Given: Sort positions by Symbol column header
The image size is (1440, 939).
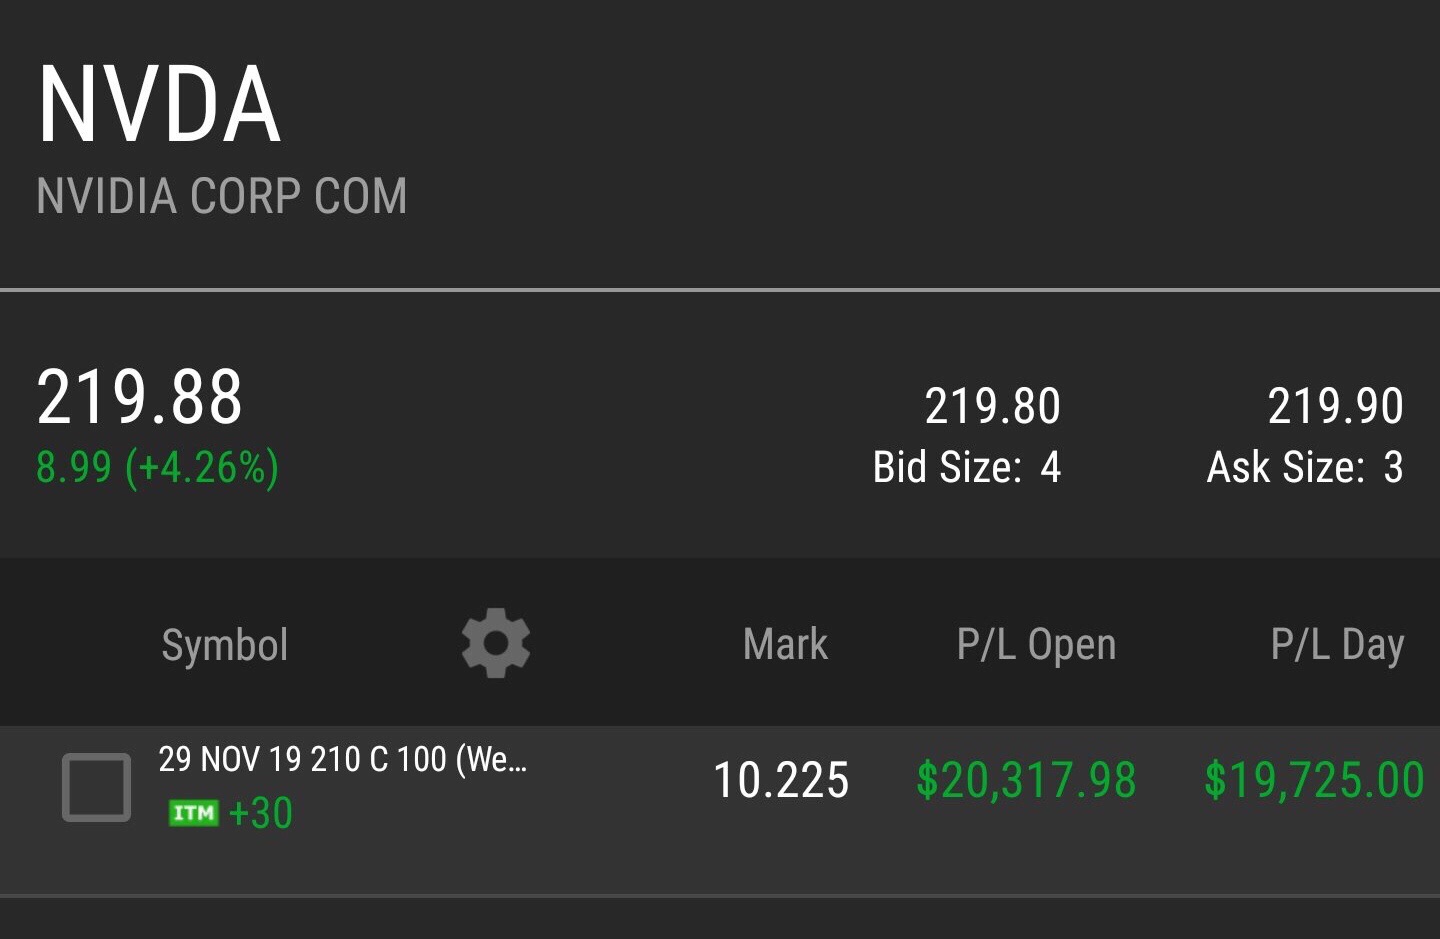Looking at the screenshot, I should [x=225, y=645].
